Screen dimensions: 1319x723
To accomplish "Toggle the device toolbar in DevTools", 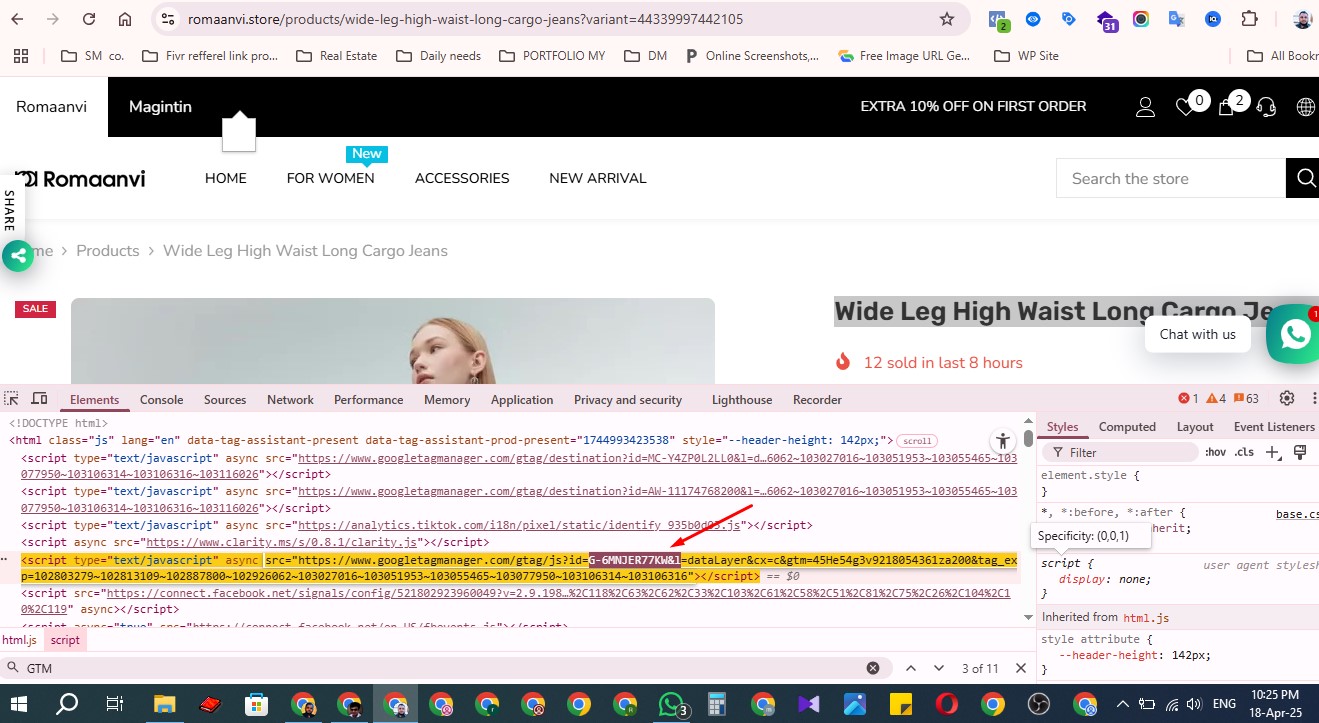I will [x=39, y=399].
